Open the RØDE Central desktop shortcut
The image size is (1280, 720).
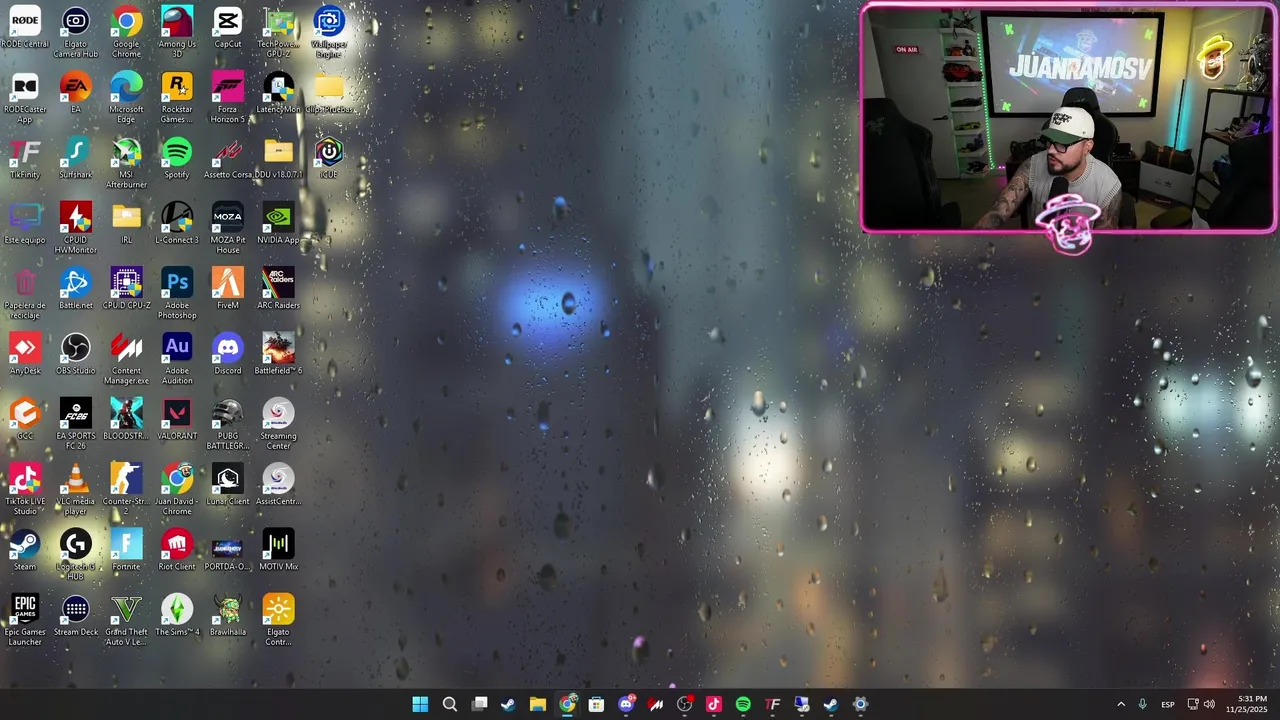click(25, 28)
